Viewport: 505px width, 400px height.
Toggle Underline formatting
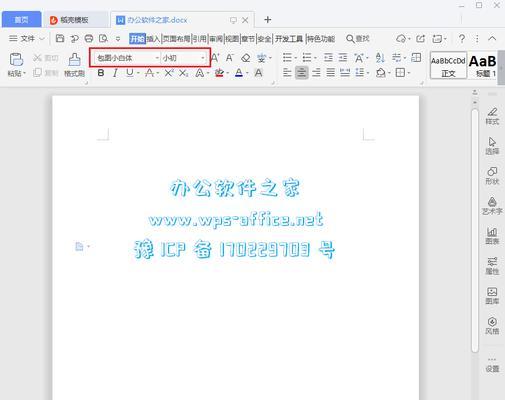(x=130, y=73)
